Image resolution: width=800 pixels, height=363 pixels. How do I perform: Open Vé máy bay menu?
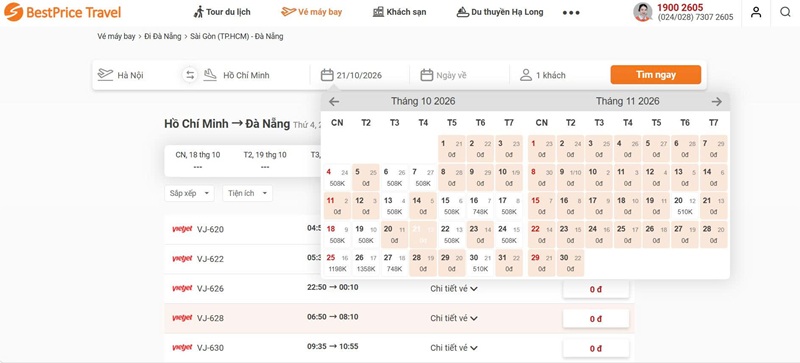coord(311,12)
